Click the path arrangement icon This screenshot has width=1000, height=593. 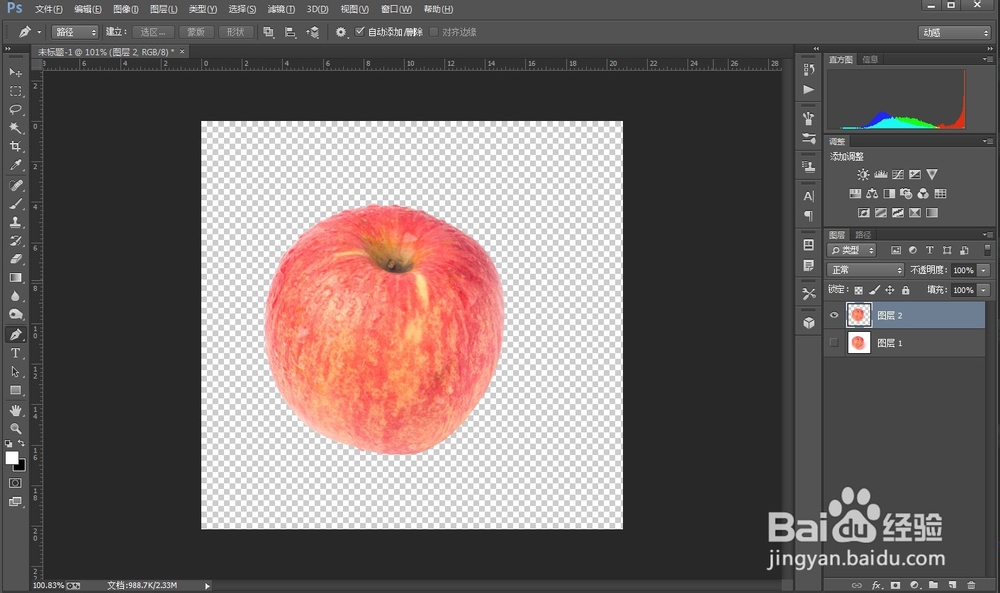pos(312,32)
